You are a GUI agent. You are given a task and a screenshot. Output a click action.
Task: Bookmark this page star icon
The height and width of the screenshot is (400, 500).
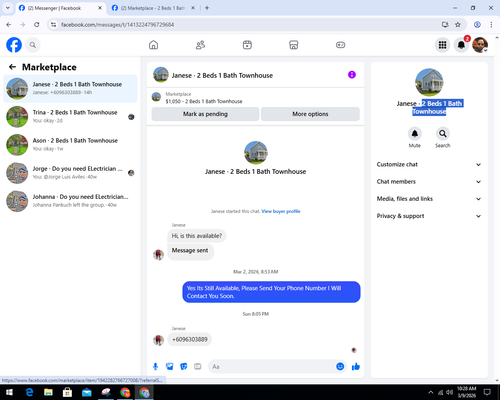(458, 25)
